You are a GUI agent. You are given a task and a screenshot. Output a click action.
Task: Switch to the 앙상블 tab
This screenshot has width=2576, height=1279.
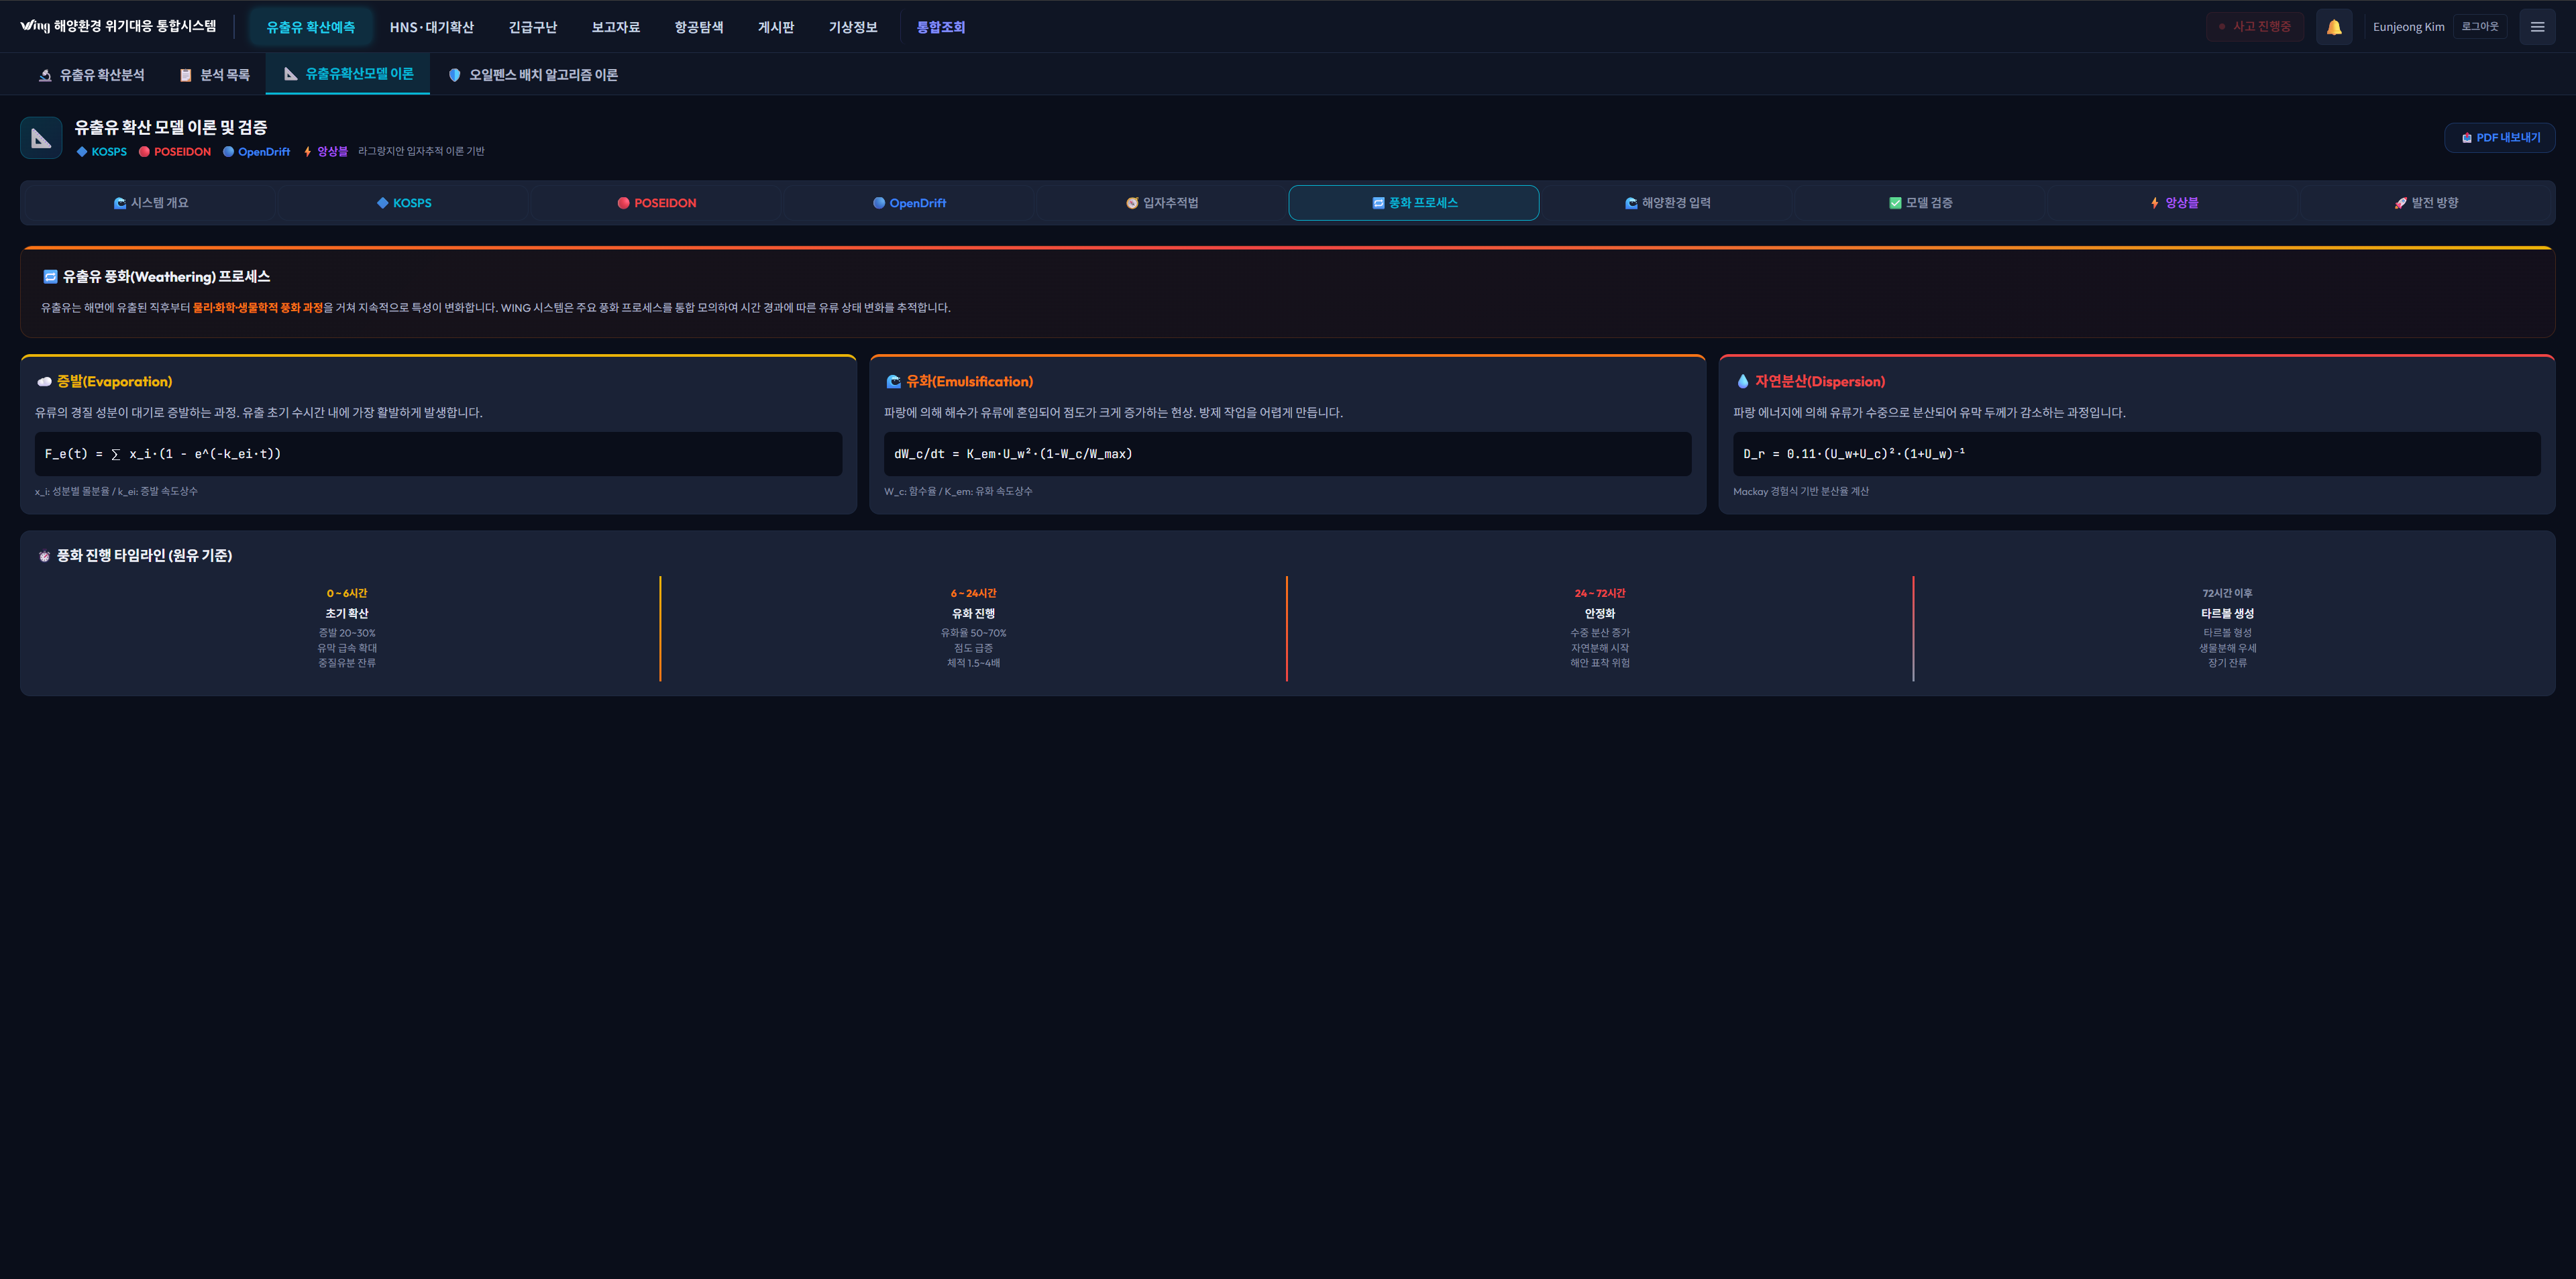[2173, 203]
